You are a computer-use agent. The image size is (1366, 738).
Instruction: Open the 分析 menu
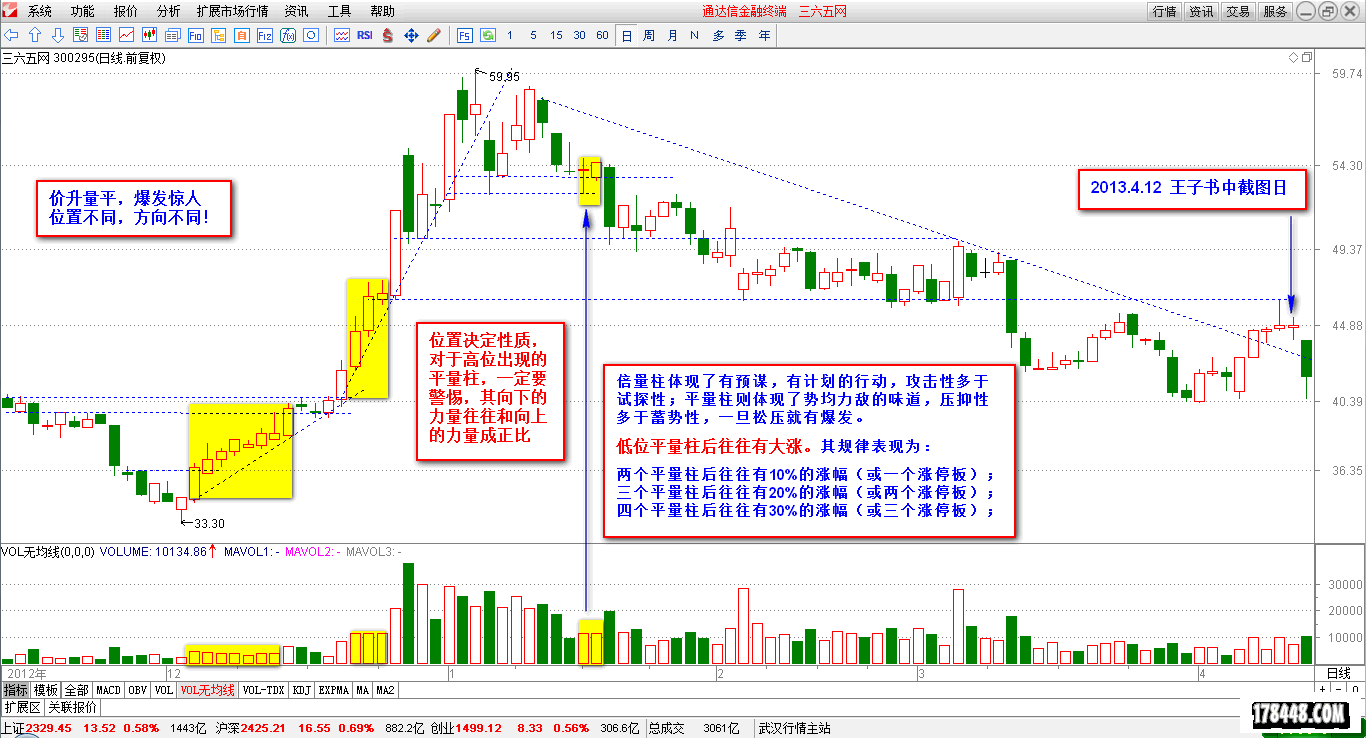(x=169, y=11)
